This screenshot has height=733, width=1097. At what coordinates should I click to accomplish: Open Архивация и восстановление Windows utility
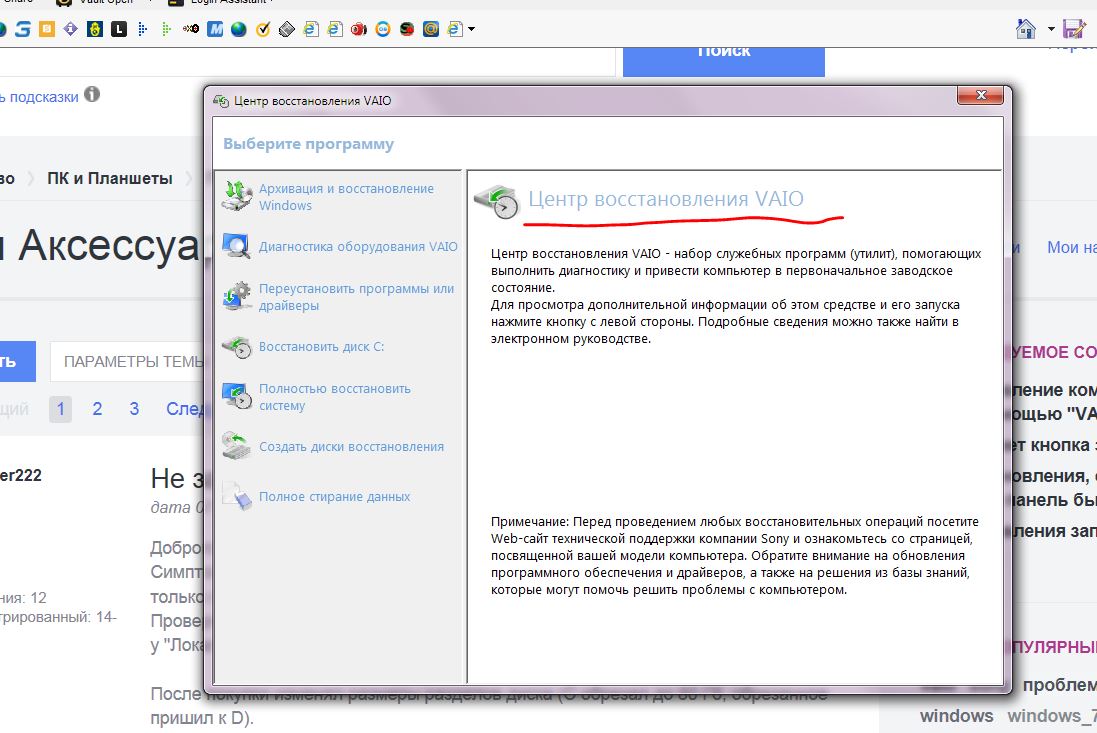coord(346,197)
